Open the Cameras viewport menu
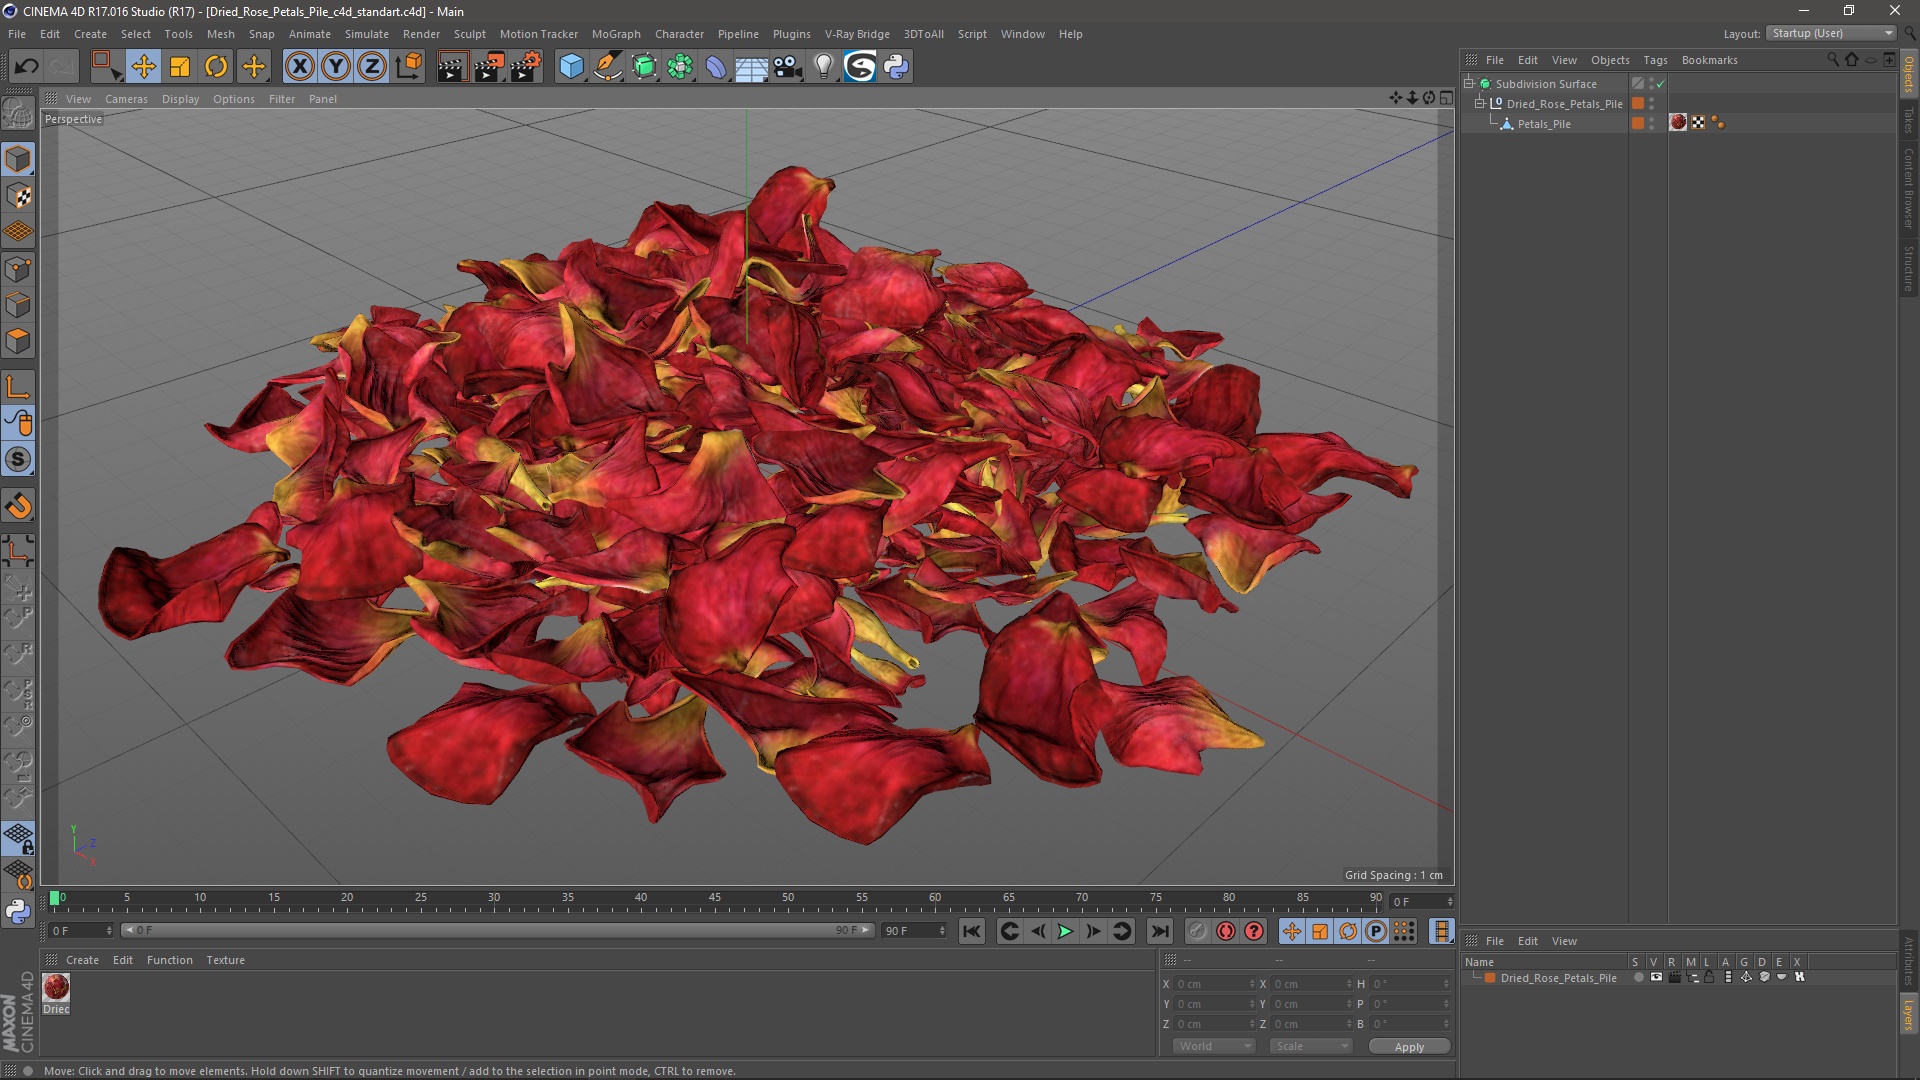 click(126, 99)
